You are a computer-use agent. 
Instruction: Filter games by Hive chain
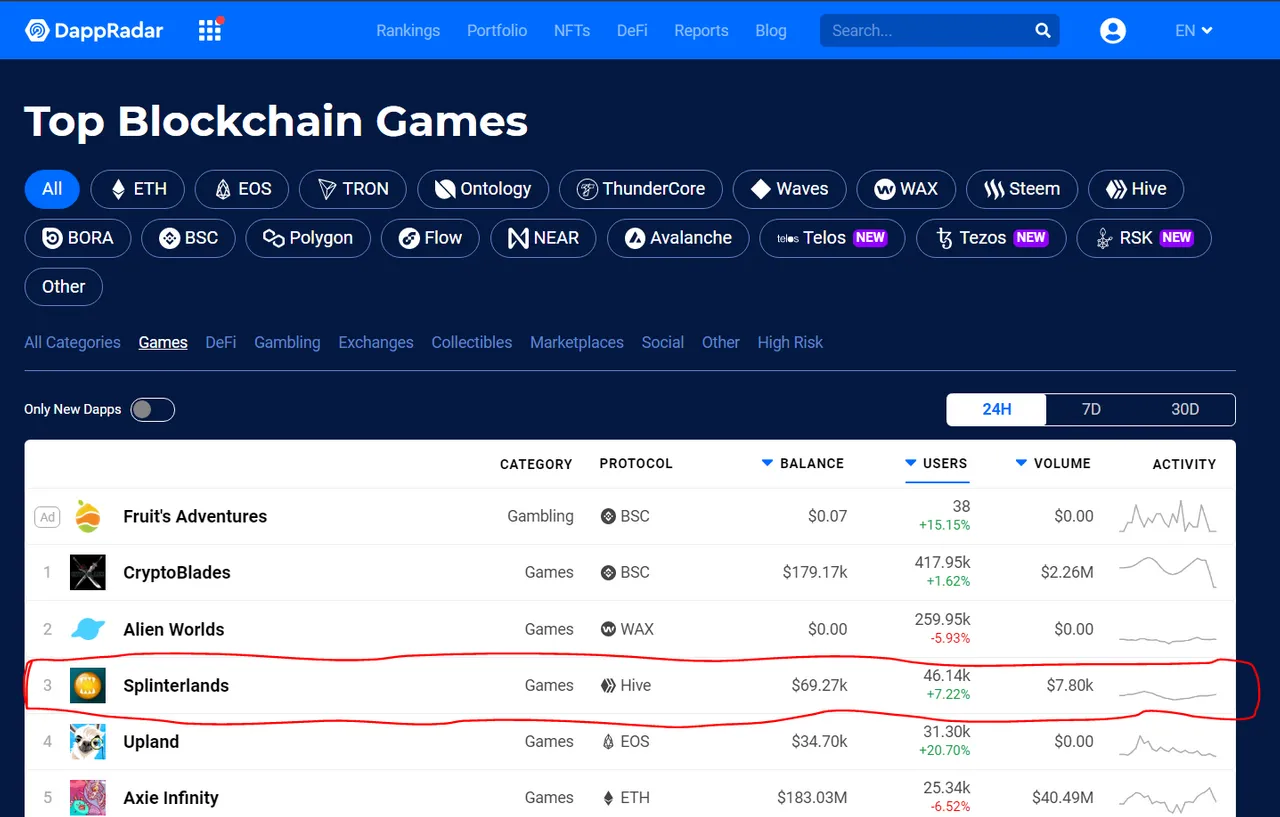click(x=1136, y=189)
